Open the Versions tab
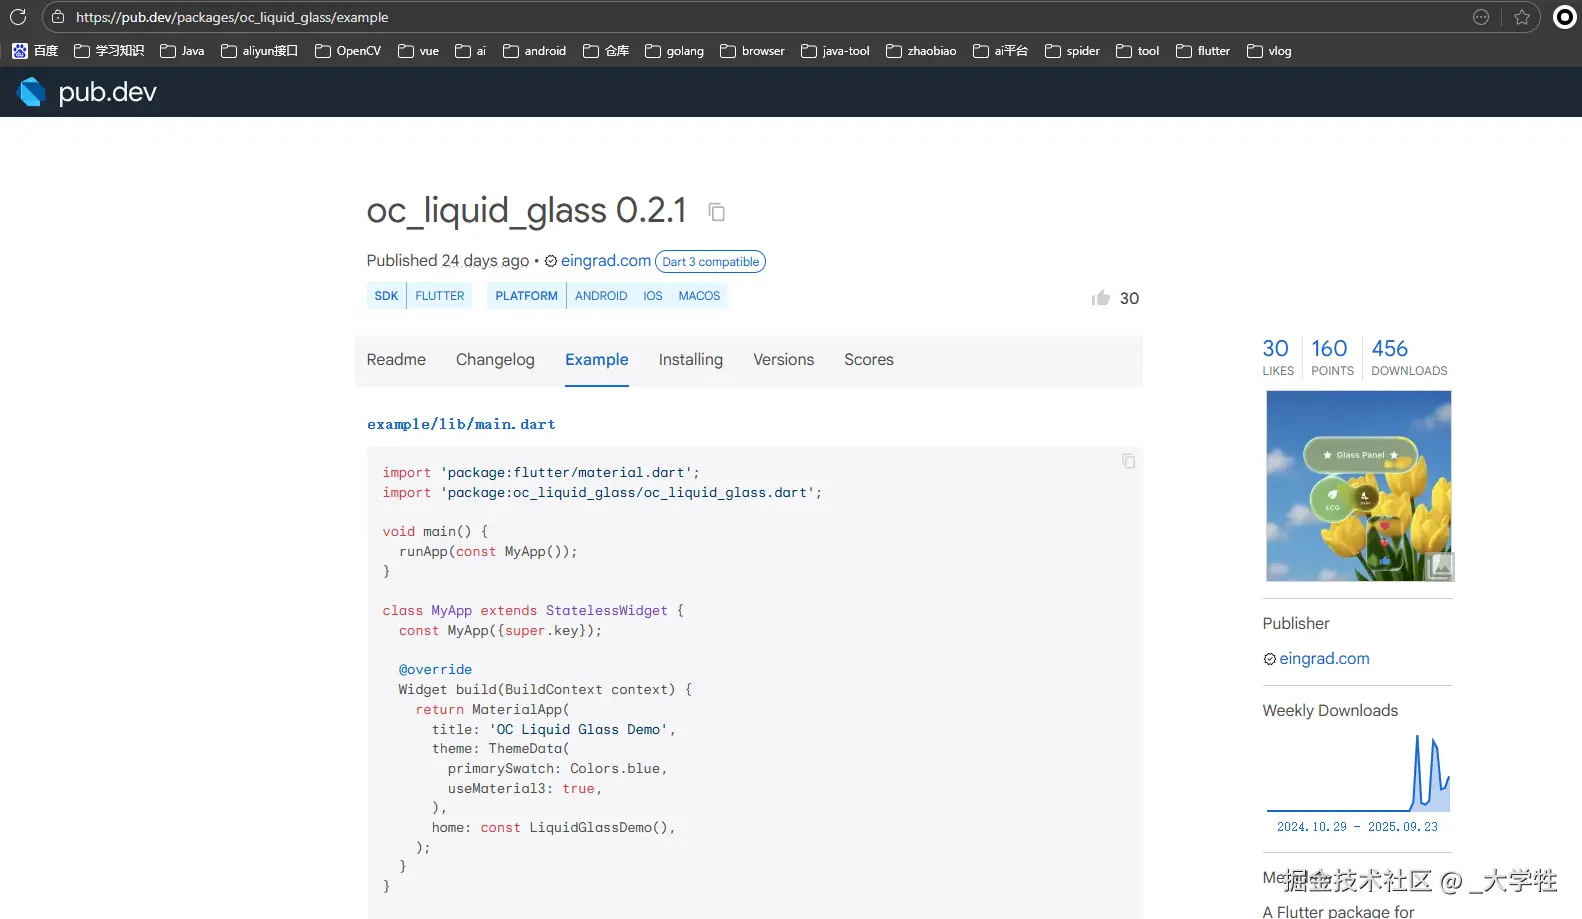The width and height of the screenshot is (1582, 919). click(784, 360)
